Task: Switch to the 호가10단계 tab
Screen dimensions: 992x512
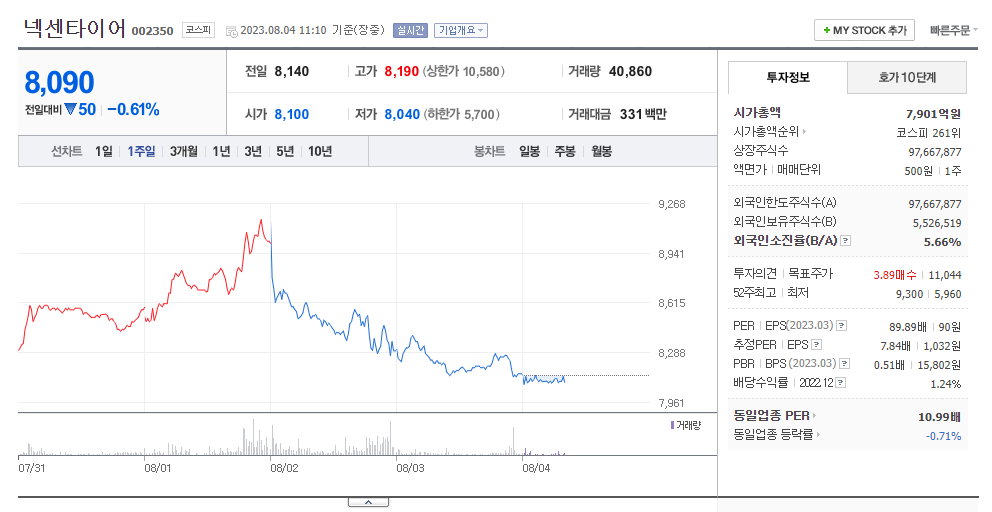Action: click(x=907, y=77)
